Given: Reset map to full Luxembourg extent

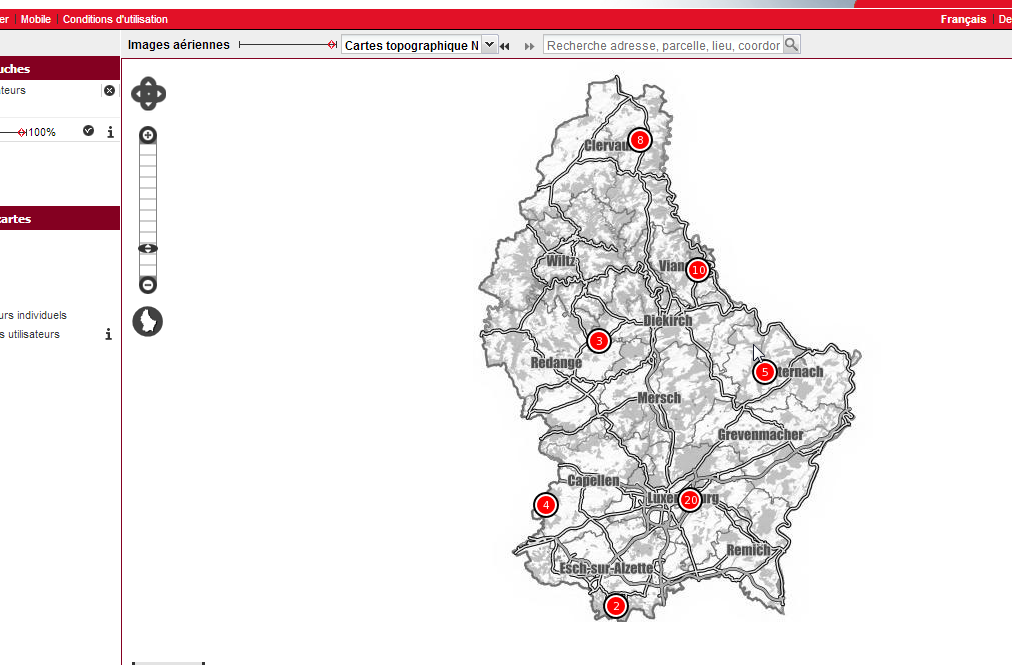Looking at the screenshot, I should [x=148, y=322].
